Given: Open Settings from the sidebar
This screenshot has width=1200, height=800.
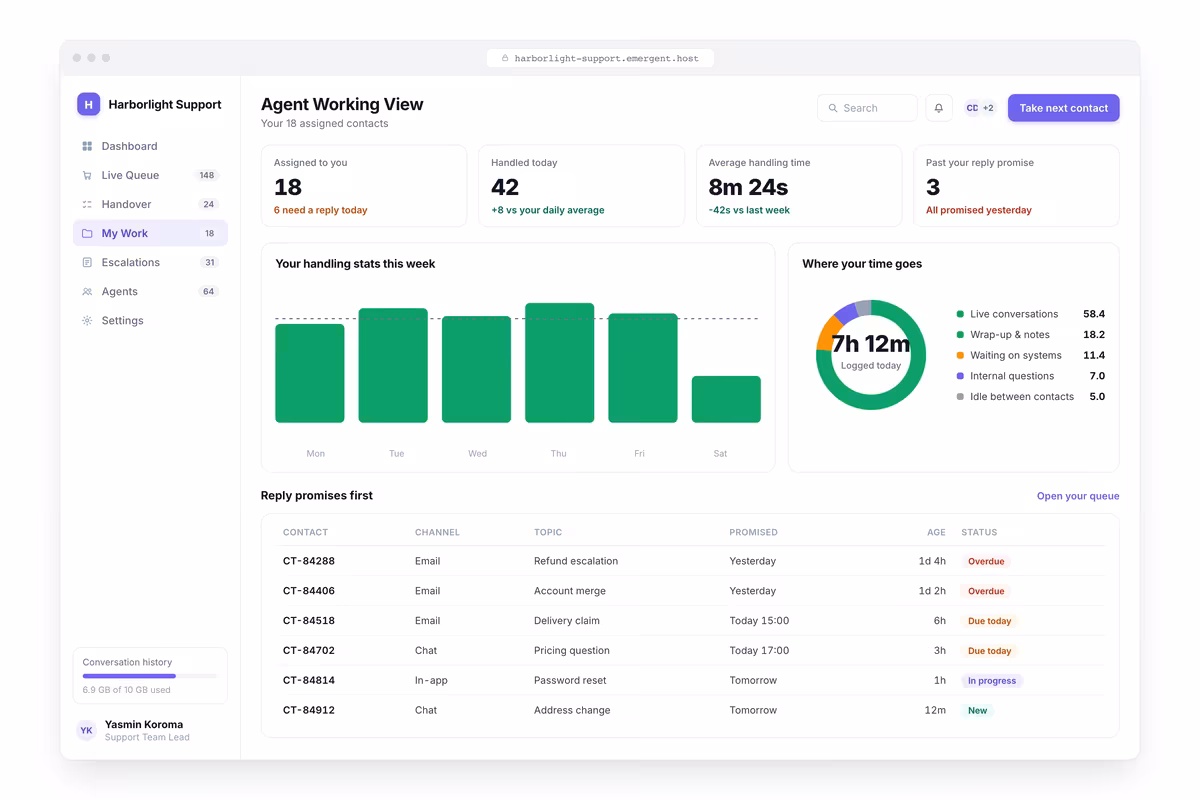Looking at the screenshot, I should tap(150, 320).
